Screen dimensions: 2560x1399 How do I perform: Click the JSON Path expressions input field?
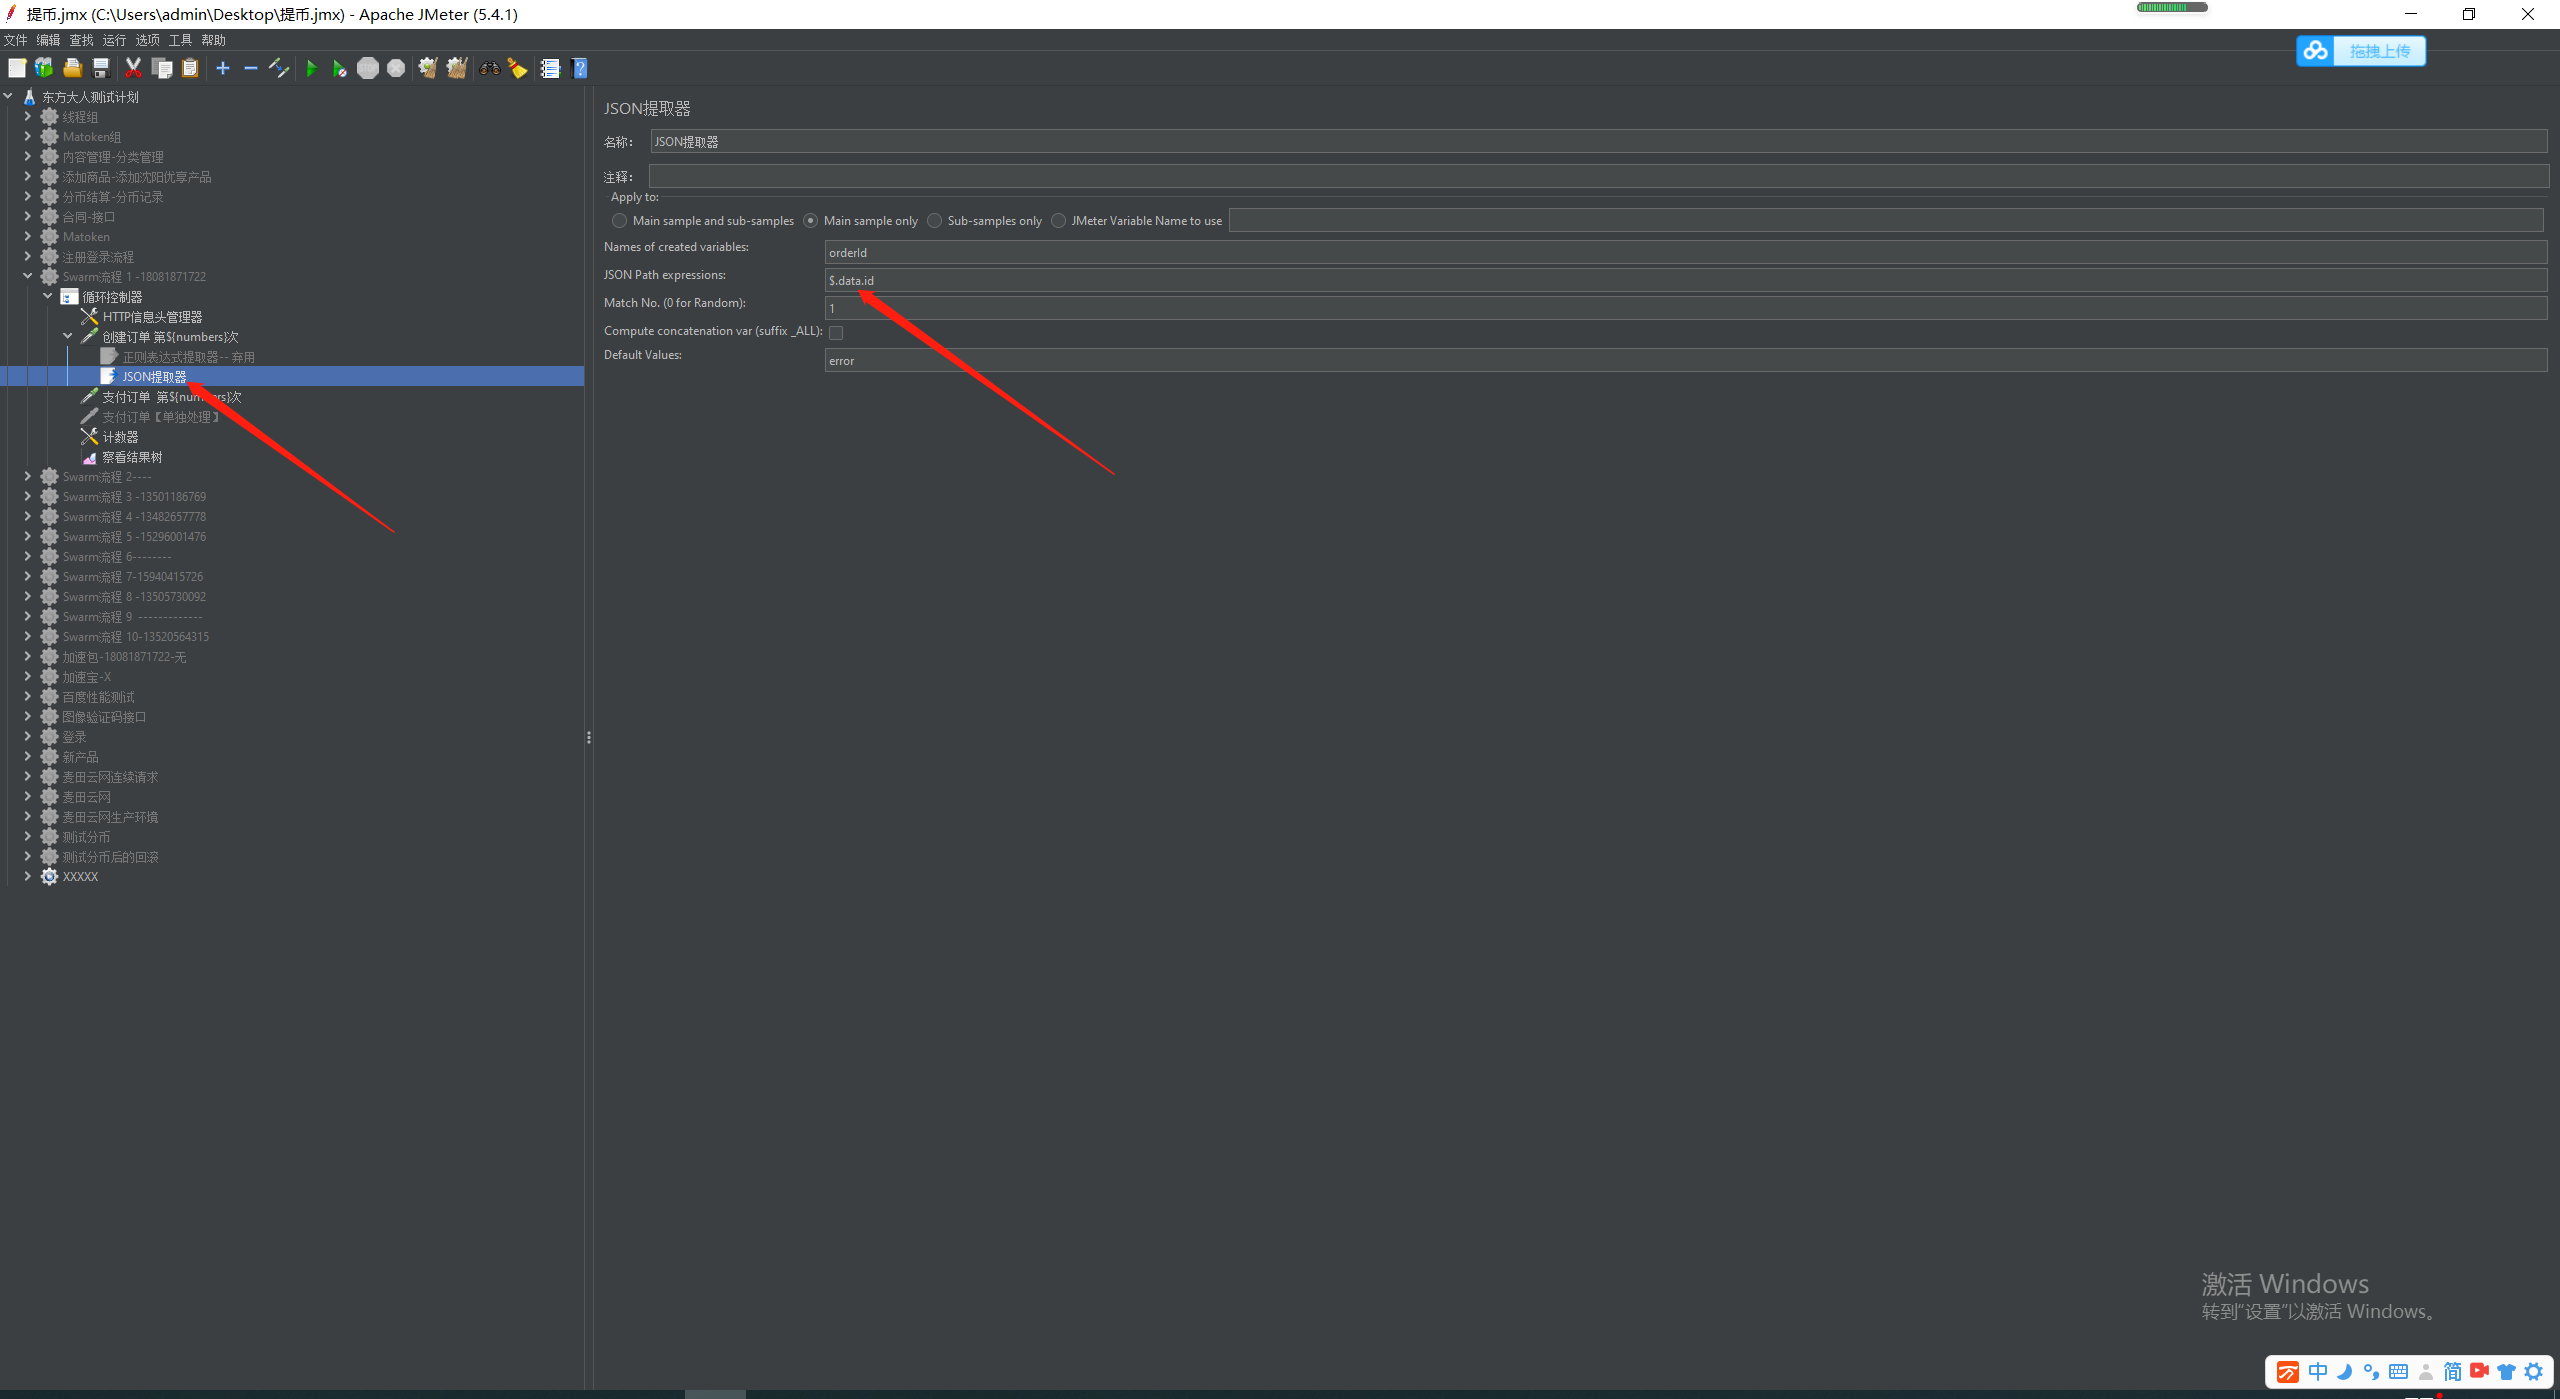[1684, 281]
